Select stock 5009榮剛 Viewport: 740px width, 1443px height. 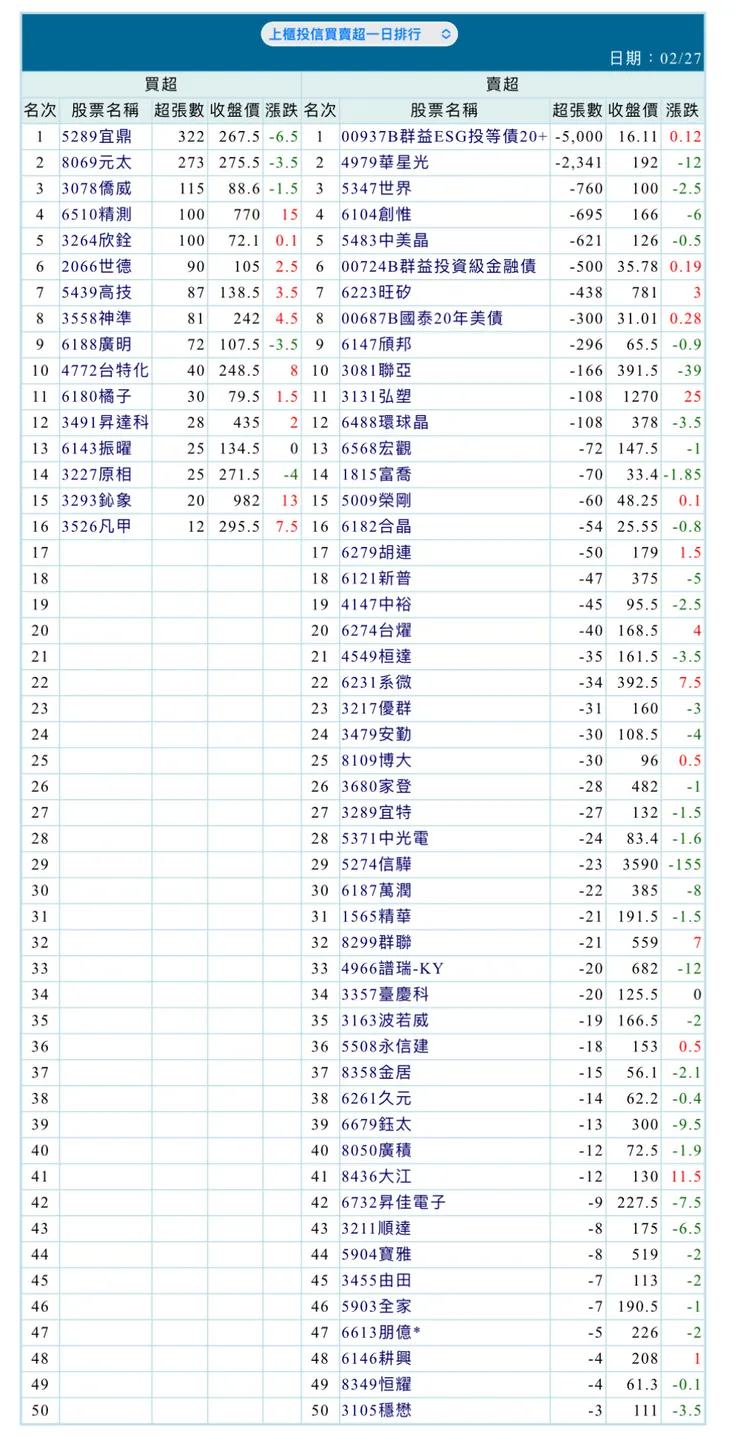(x=376, y=500)
